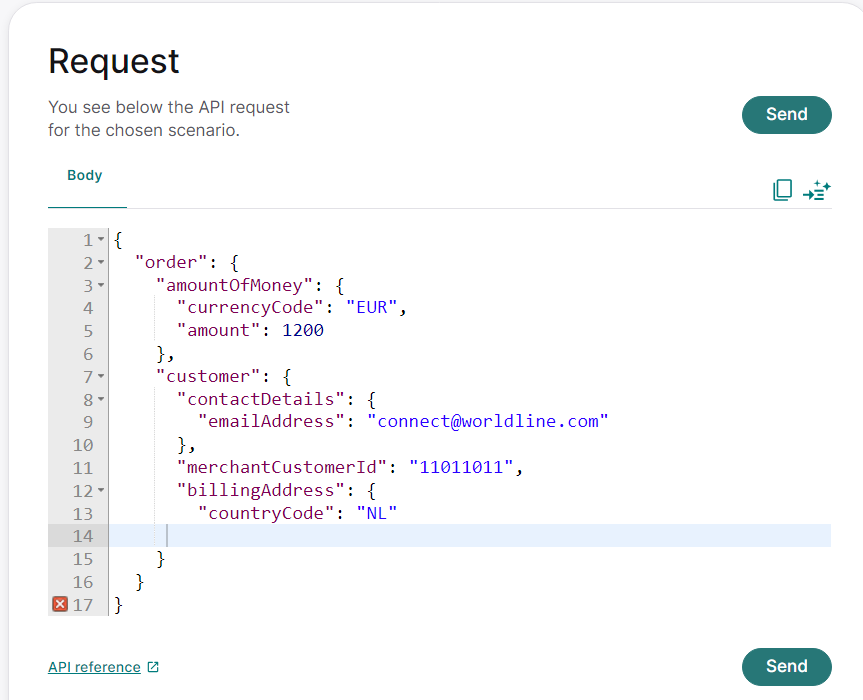This screenshot has height=700, width=863.
Task: Click the "NL" country code value
Action: (x=377, y=513)
